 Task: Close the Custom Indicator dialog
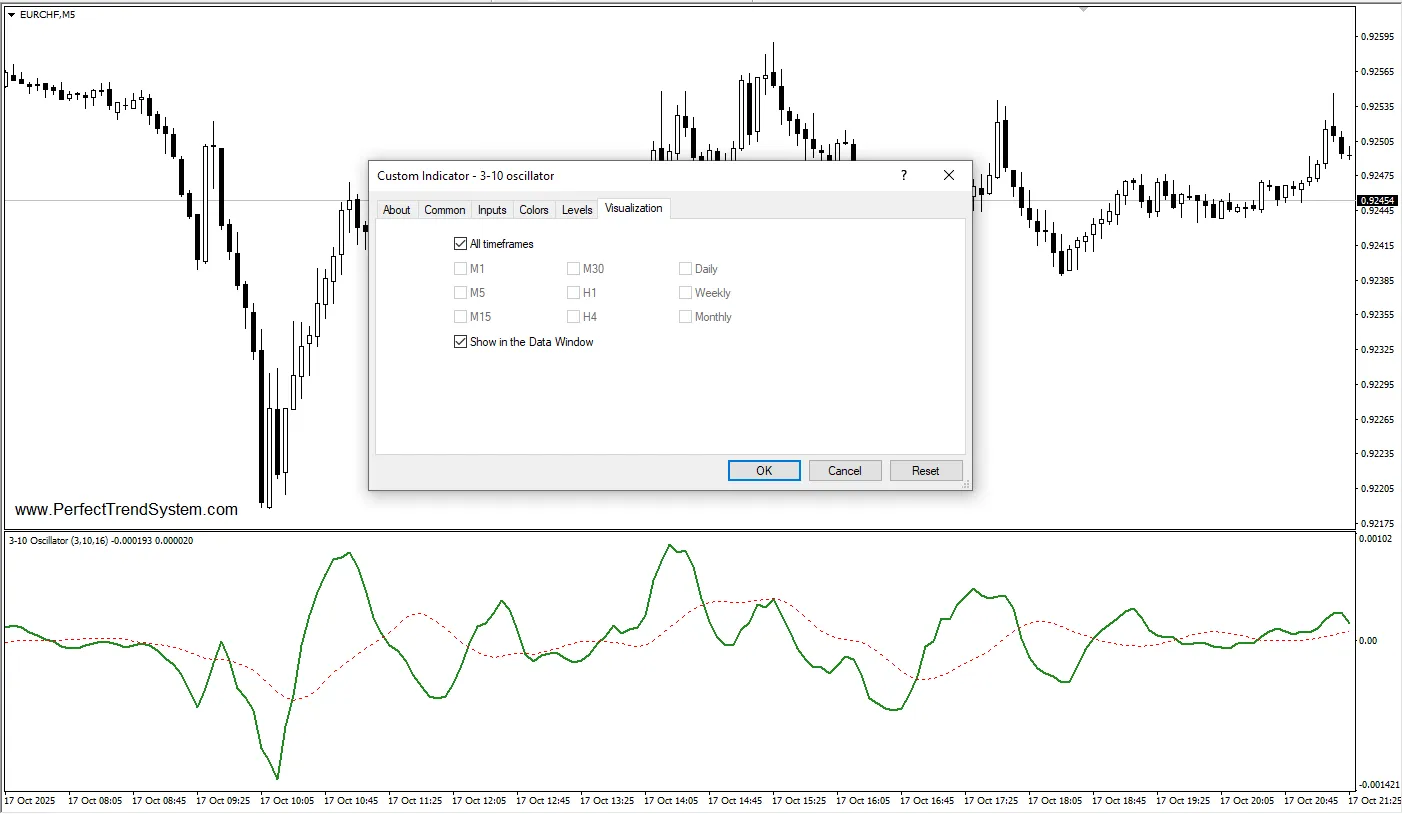(949, 176)
